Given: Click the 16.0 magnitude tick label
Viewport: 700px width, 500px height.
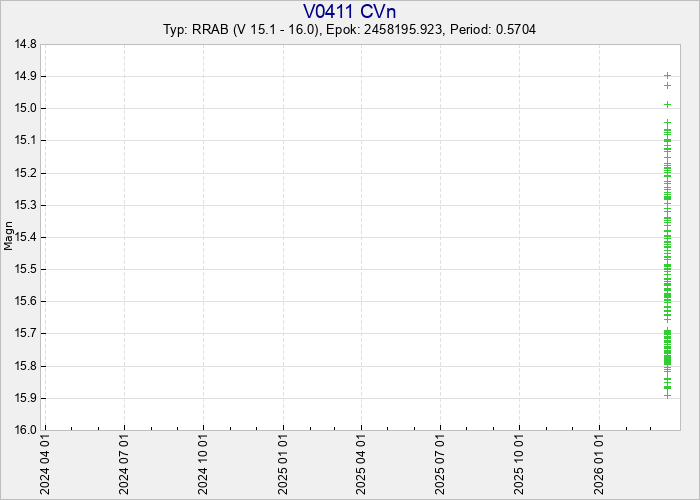Looking at the screenshot, I should [25, 430].
